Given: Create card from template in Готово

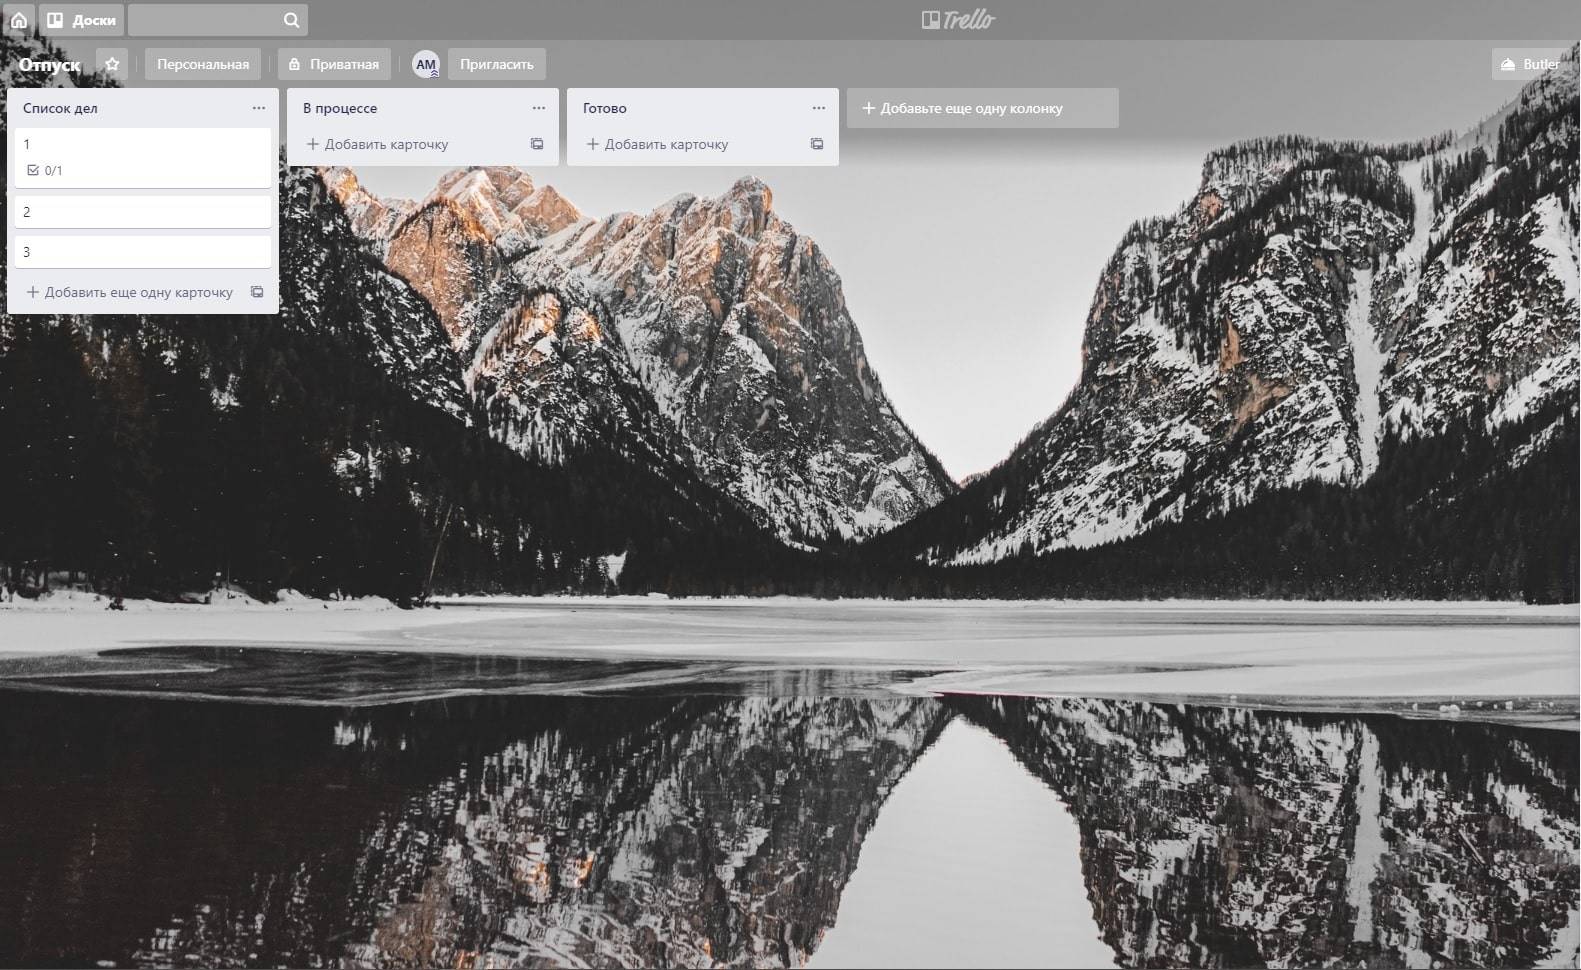Looking at the screenshot, I should click(x=817, y=144).
